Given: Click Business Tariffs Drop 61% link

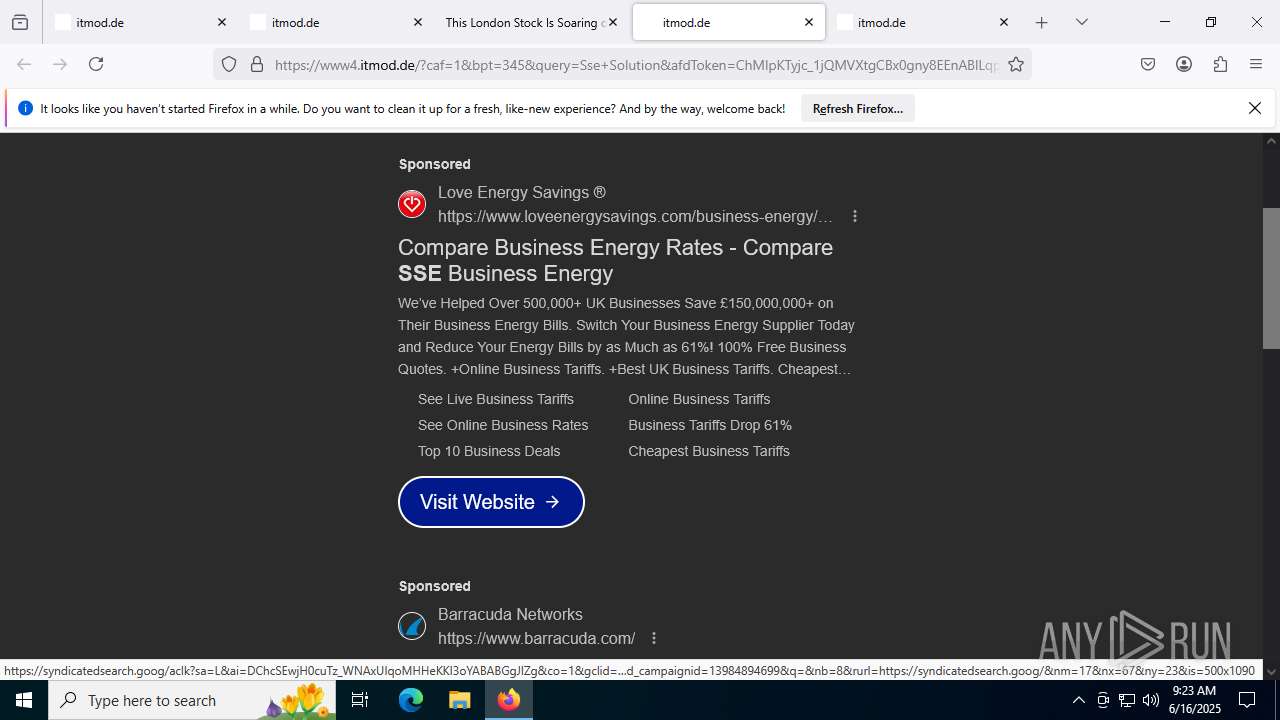Looking at the screenshot, I should [710, 425].
